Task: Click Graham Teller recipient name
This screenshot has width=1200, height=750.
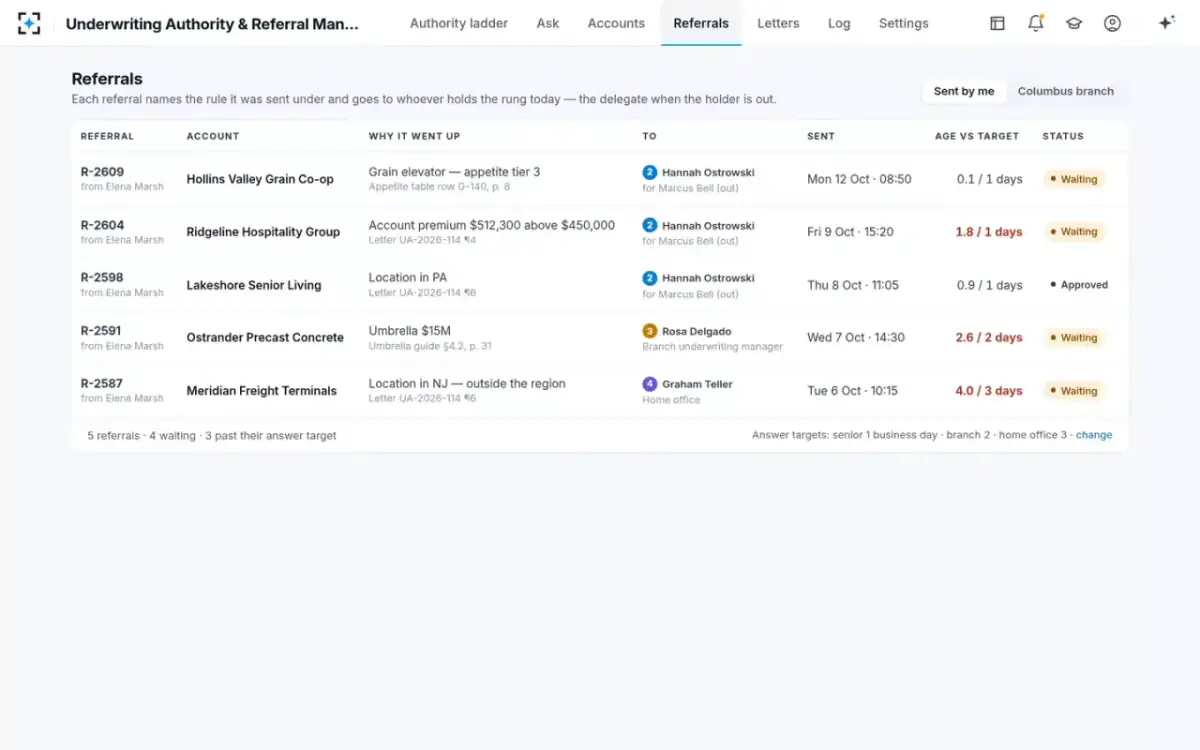Action: tap(697, 384)
